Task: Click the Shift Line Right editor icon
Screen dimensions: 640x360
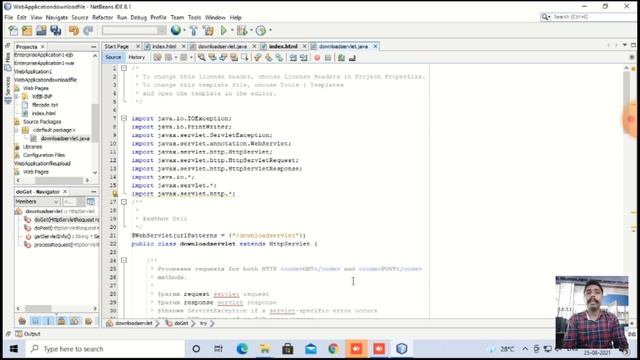Action: [x=304, y=58]
